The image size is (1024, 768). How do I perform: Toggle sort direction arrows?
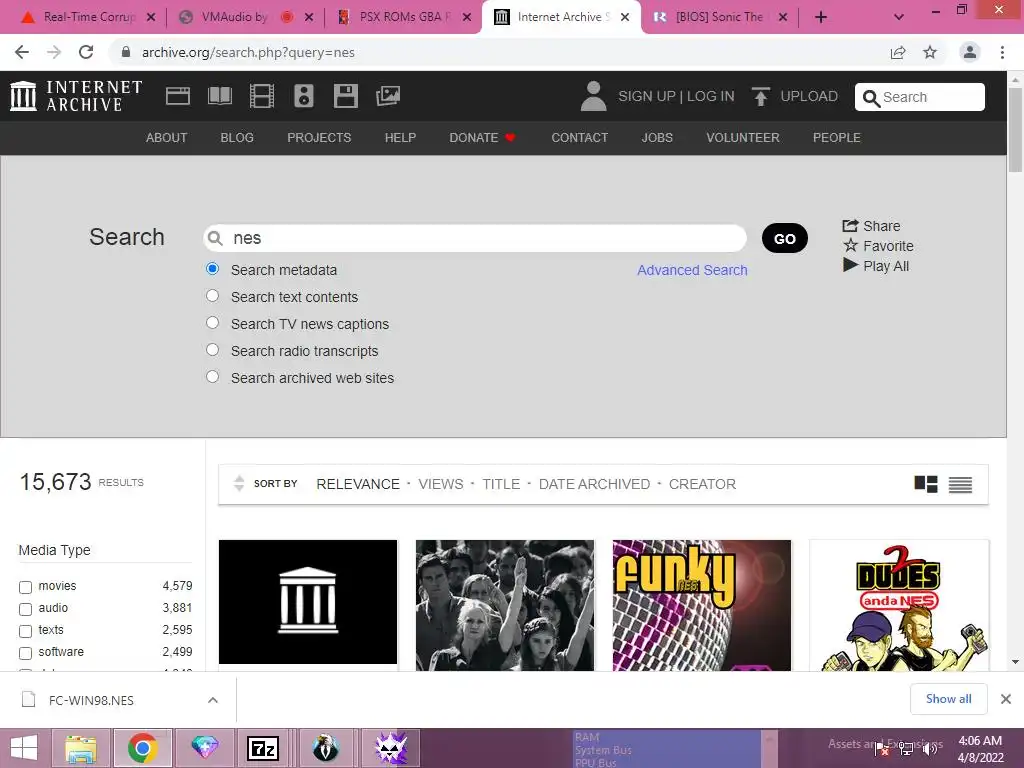tap(239, 483)
